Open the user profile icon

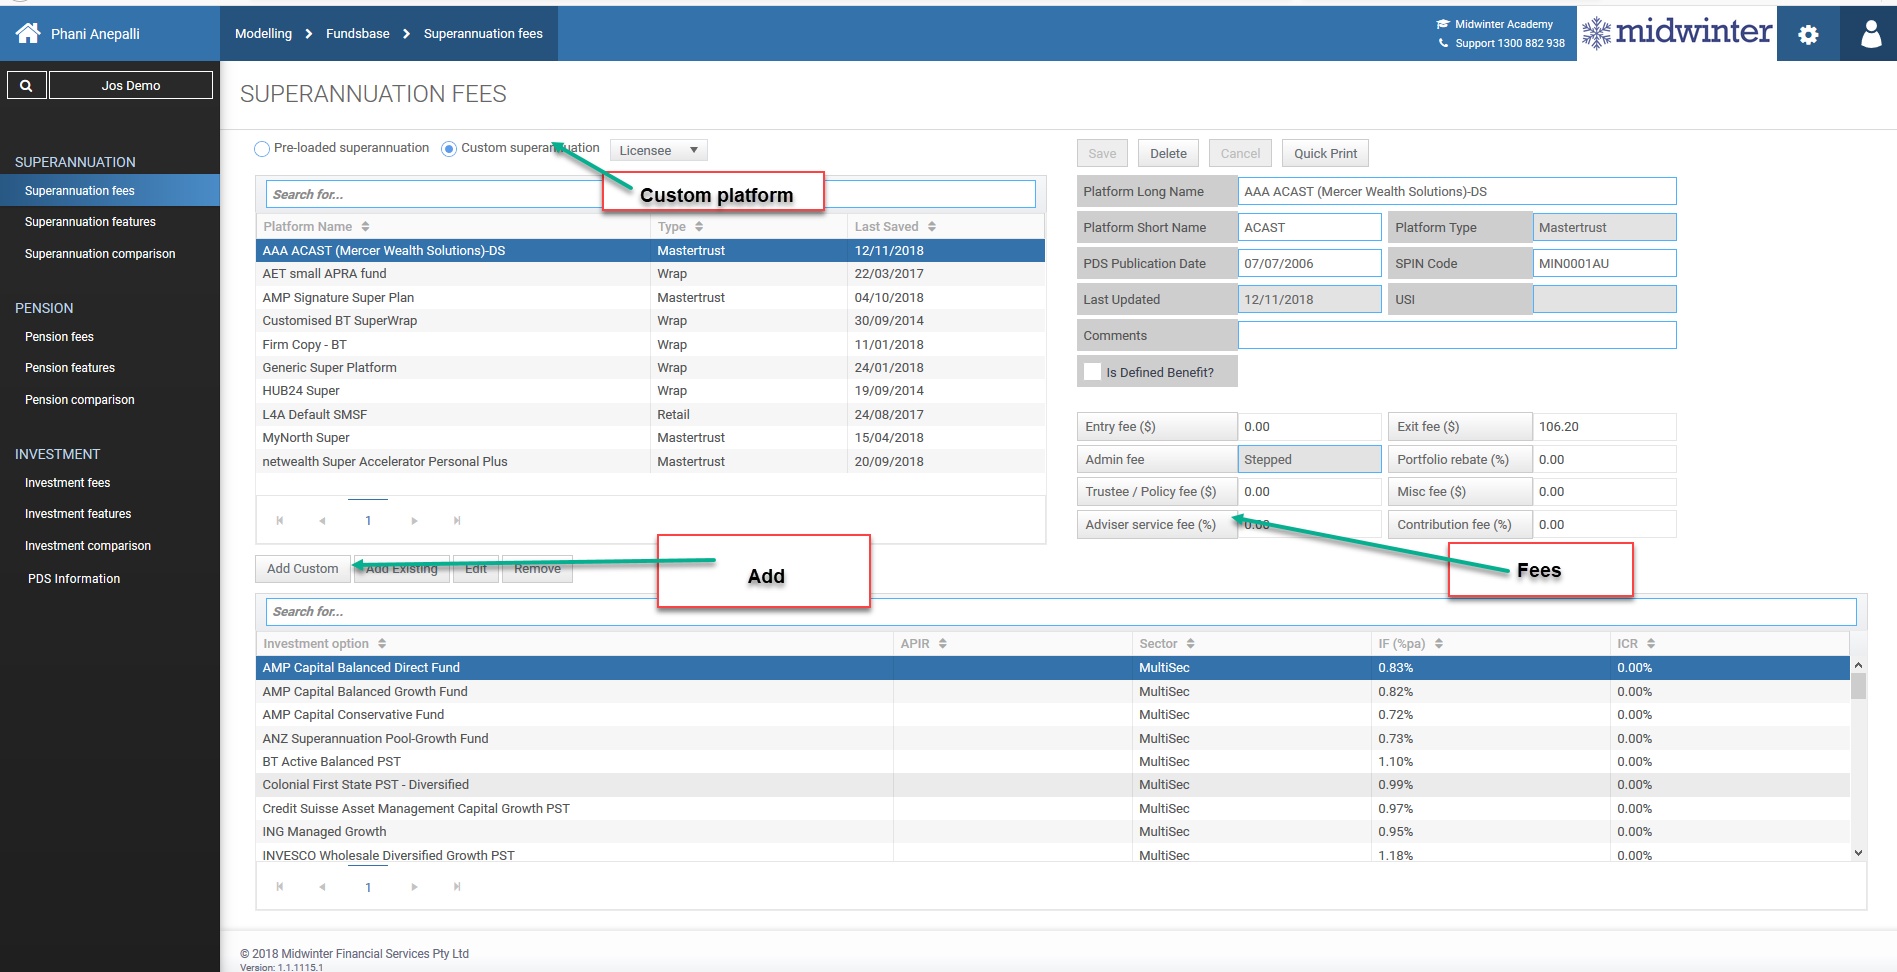click(x=1870, y=34)
